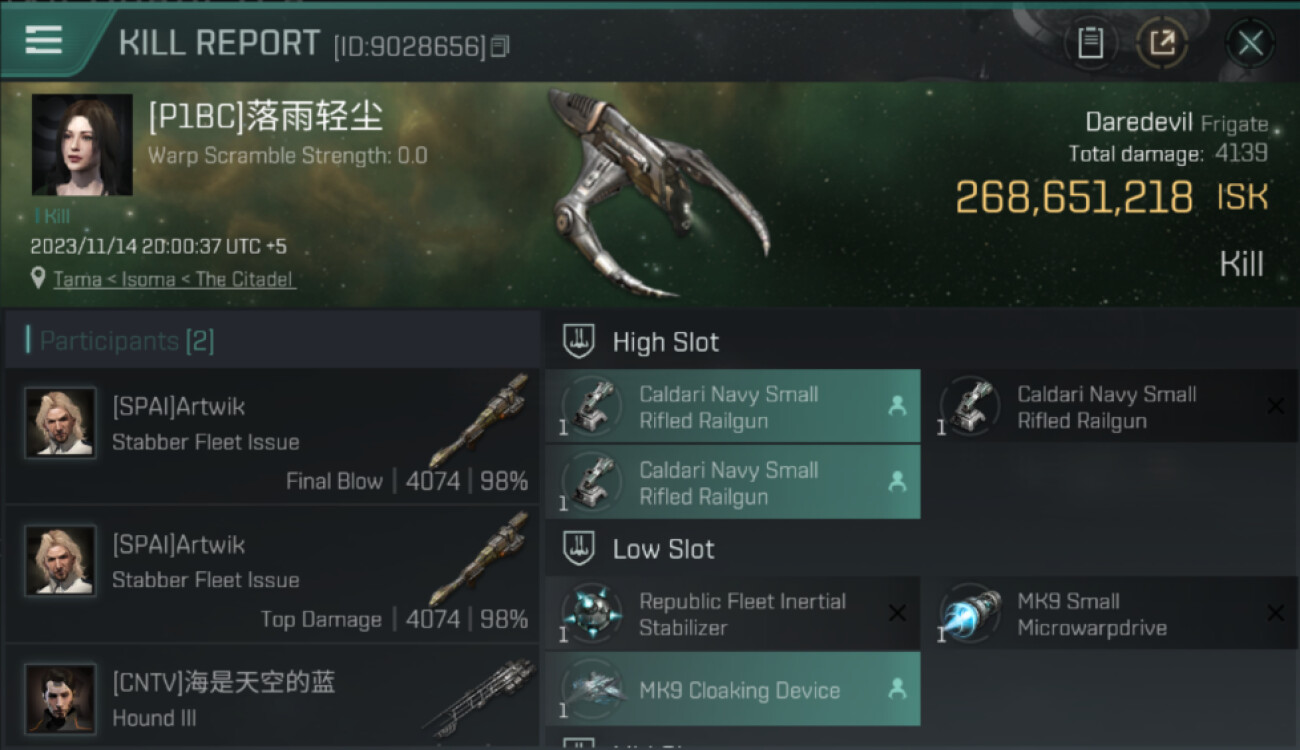Viewport: 1300px width, 750px height.
Task: Open the Hound III participant entry
Action: [272, 695]
